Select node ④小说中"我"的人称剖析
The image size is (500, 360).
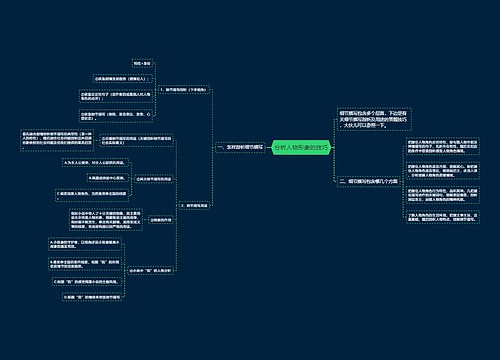coord(150,271)
